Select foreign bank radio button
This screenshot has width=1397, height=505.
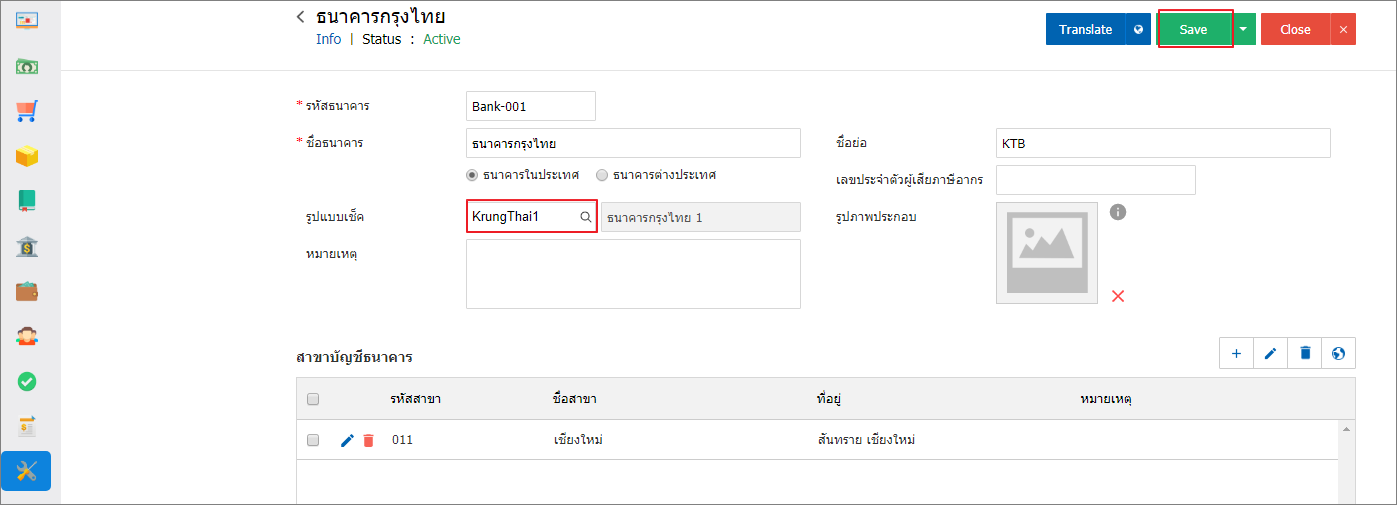pyautogui.click(x=602, y=174)
